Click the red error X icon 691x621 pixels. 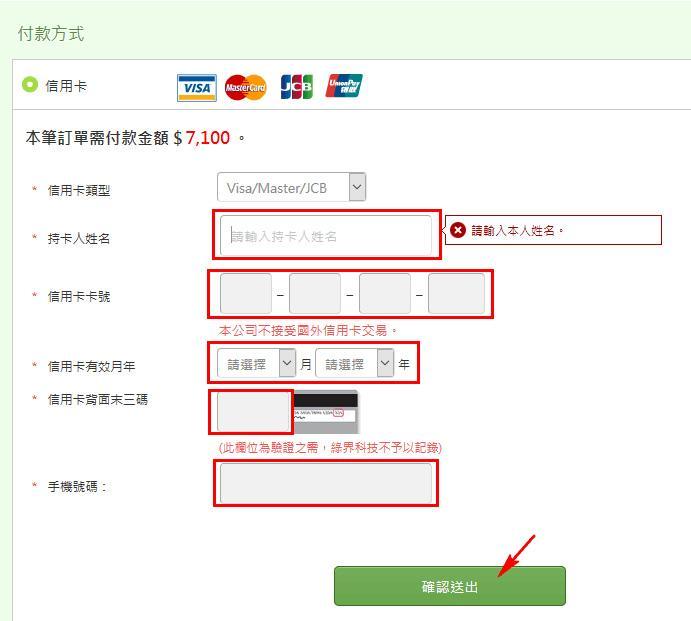click(458, 230)
